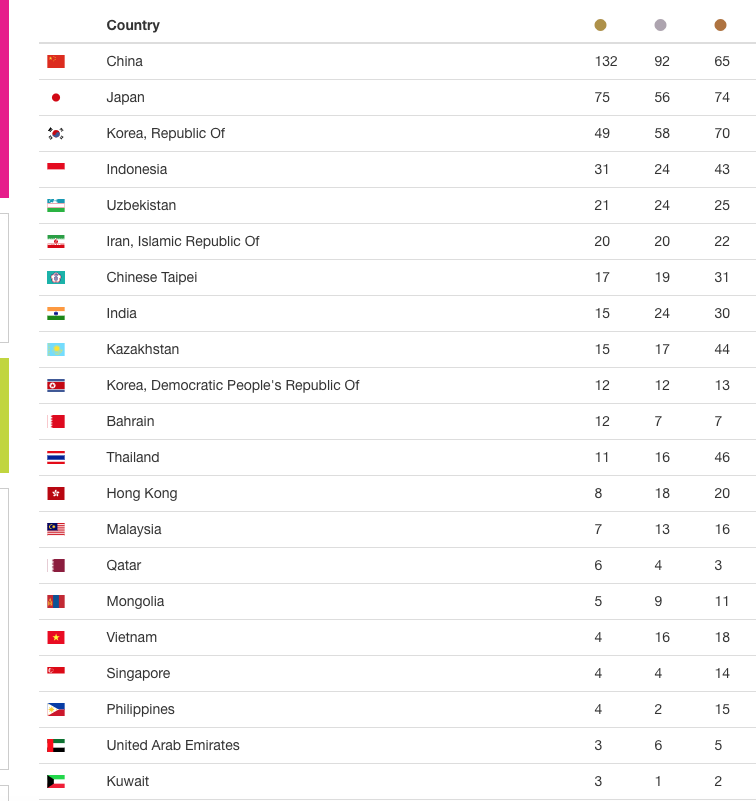Click the Uzbekistan flag icon
Viewport: 756px width, 801px height.
[x=56, y=205]
